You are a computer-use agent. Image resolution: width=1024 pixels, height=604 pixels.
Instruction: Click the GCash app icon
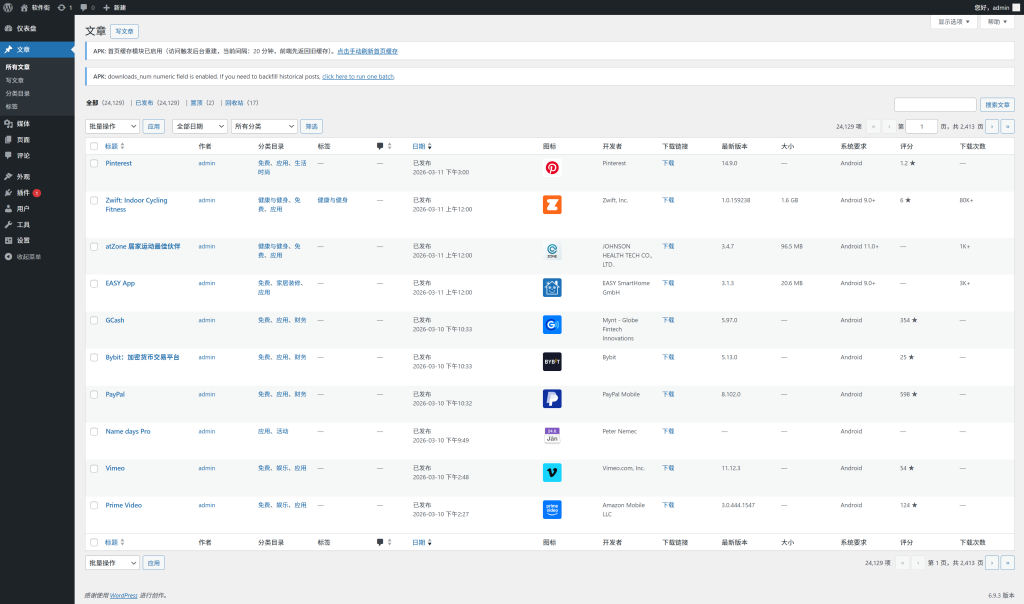(x=552, y=325)
